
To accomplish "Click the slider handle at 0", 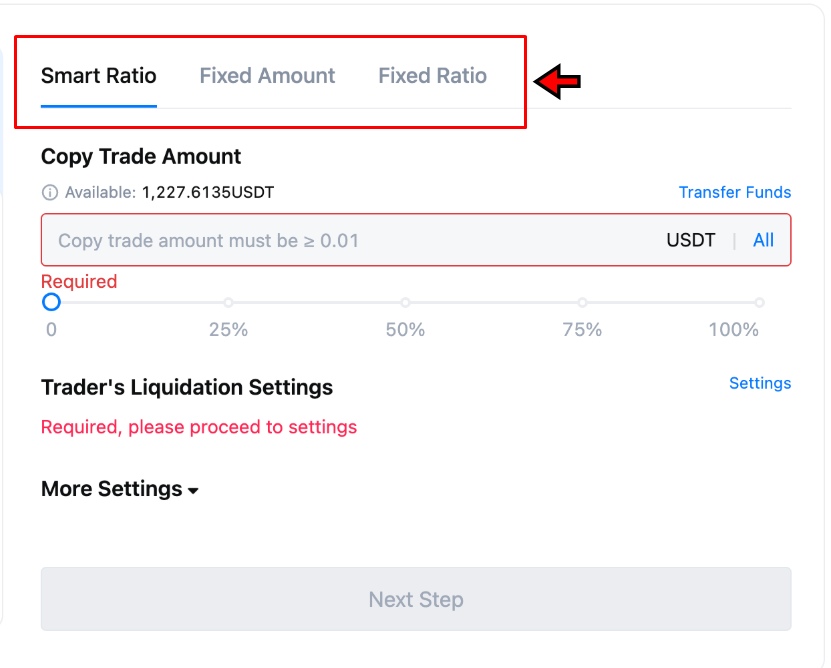I will [51, 302].
